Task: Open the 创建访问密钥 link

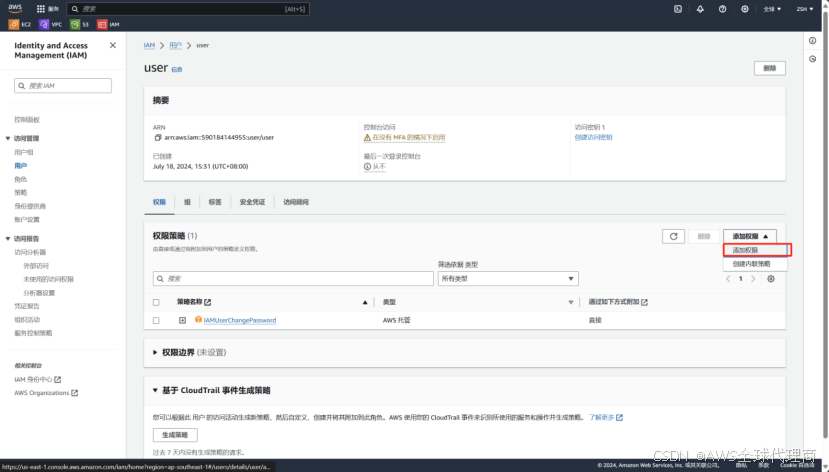Action: (x=593, y=137)
